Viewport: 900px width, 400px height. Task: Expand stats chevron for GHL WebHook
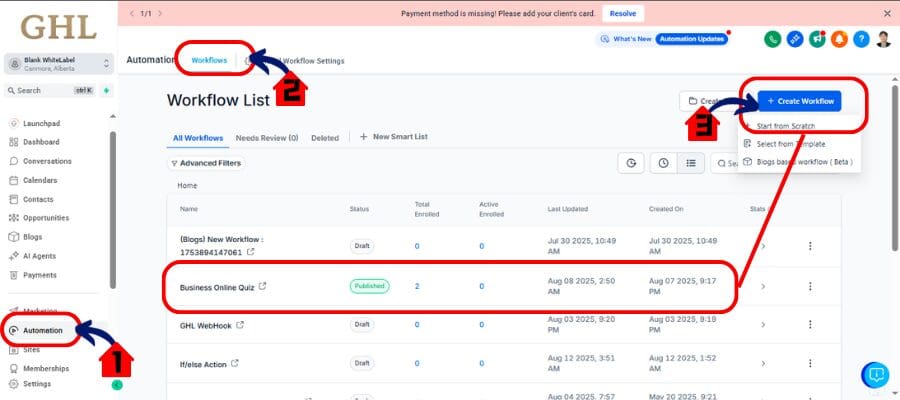(763, 325)
